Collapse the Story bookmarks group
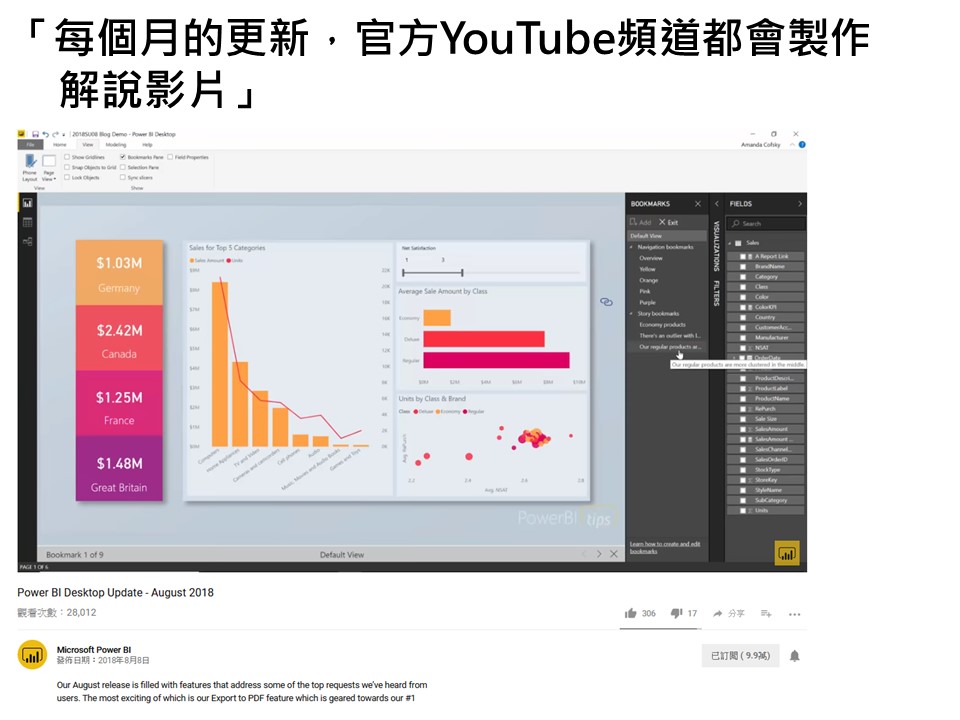The height and width of the screenshot is (720, 960). coord(632,313)
